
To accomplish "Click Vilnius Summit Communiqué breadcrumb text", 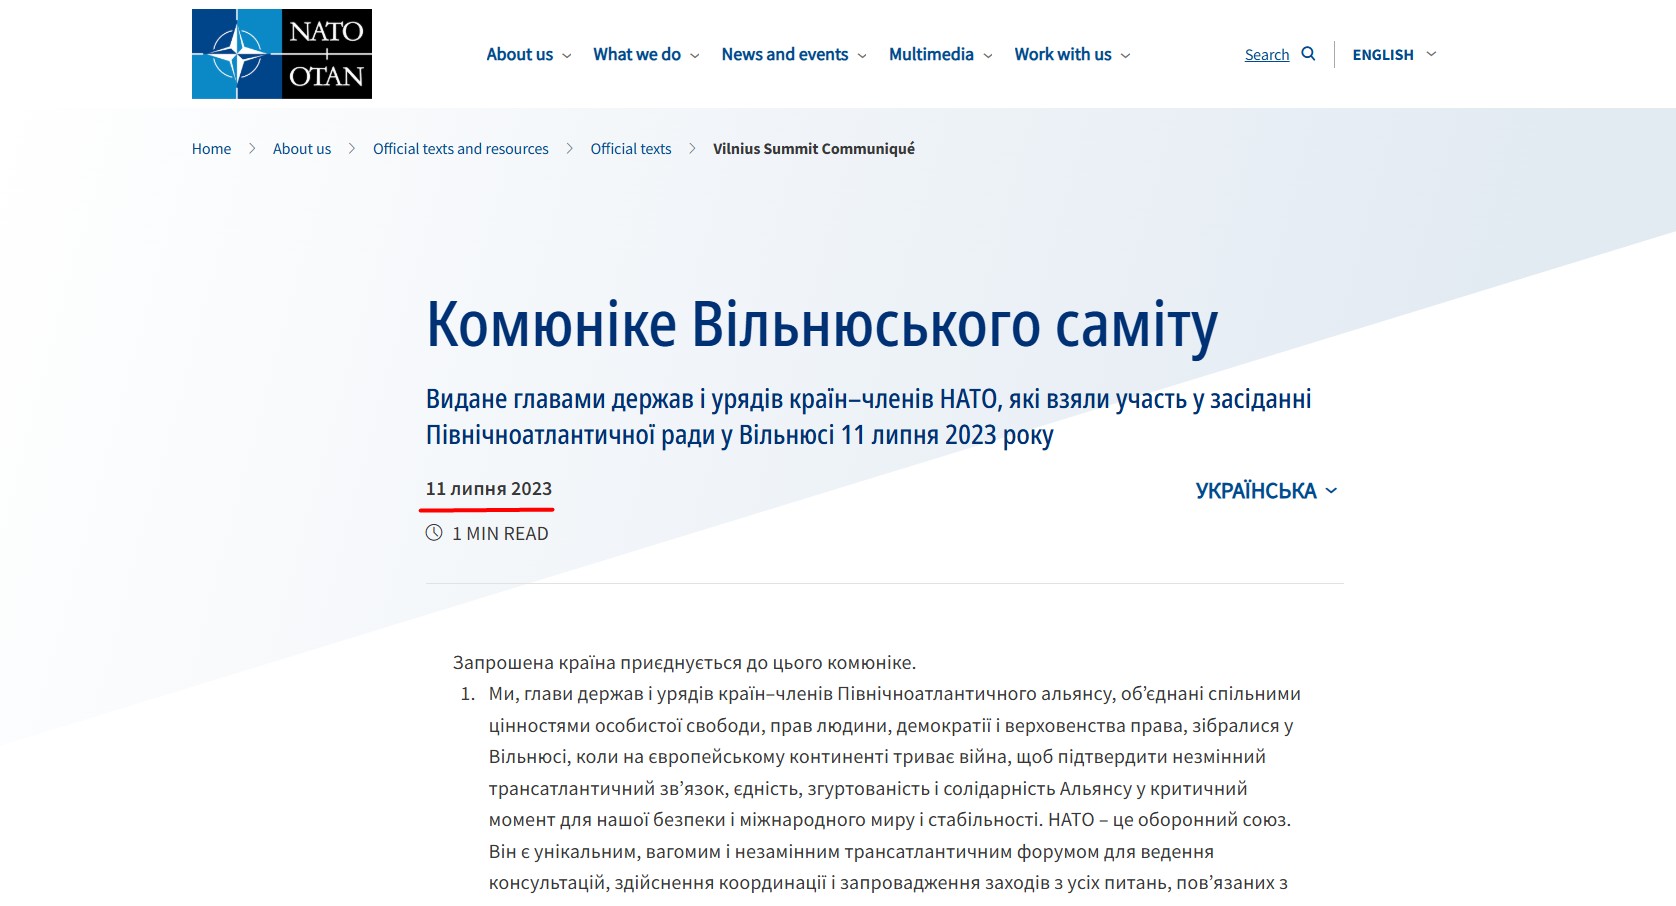I will click(814, 149).
